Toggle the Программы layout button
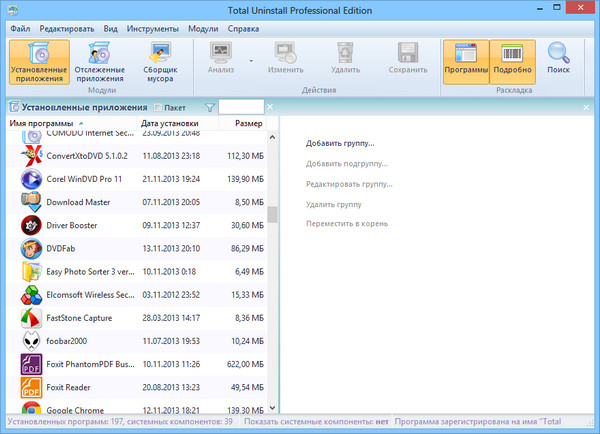This screenshot has width=600, height=434. point(466,61)
